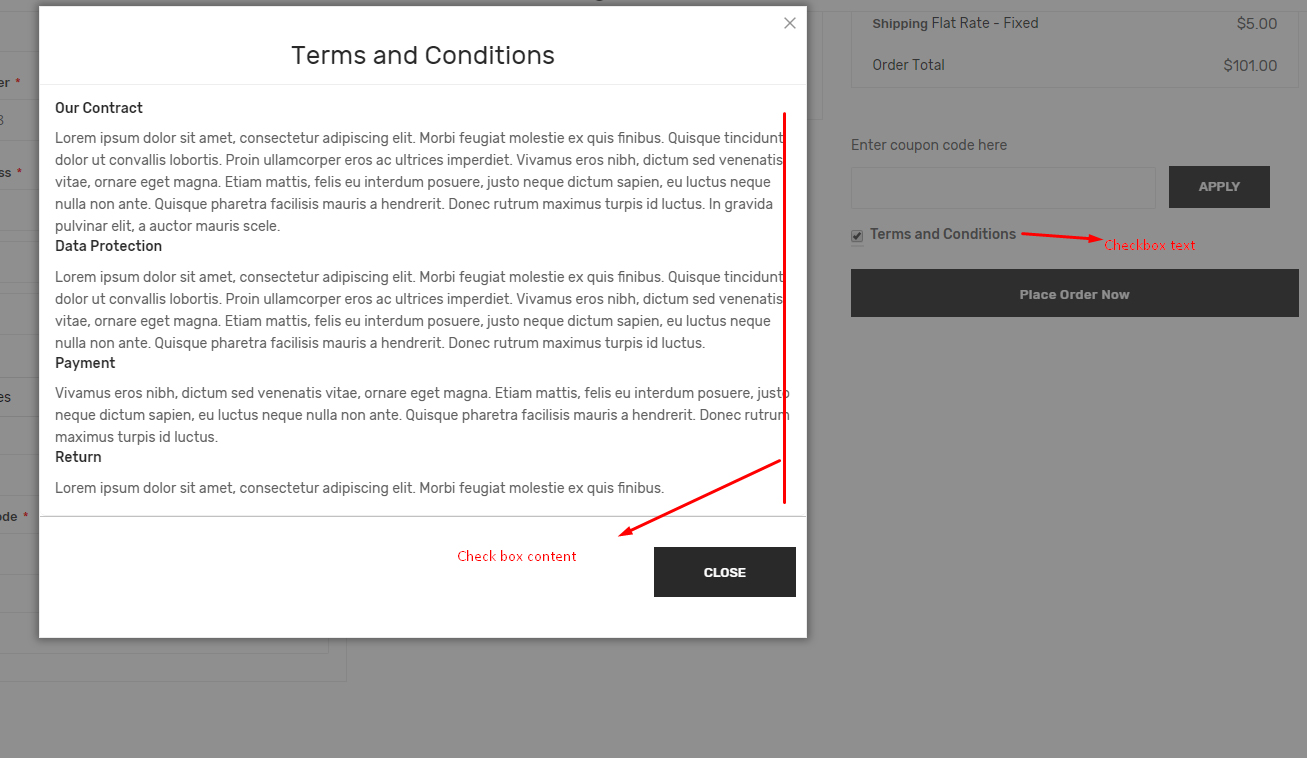Toggle the Terms and Conditions checkbox

(857, 236)
